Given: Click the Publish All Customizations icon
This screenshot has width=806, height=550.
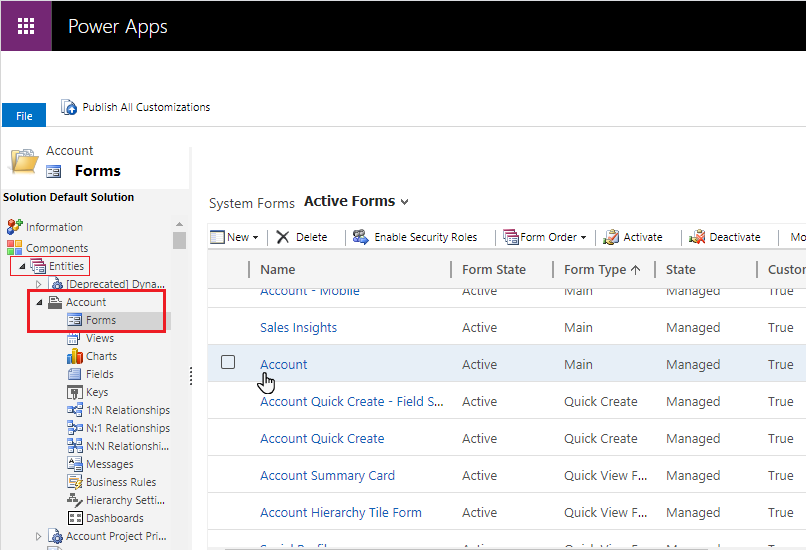Looking at the screenshot, I should pos(69,107).
